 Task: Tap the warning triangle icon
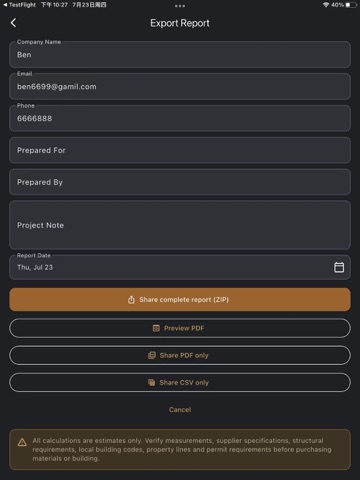point(22,442)
